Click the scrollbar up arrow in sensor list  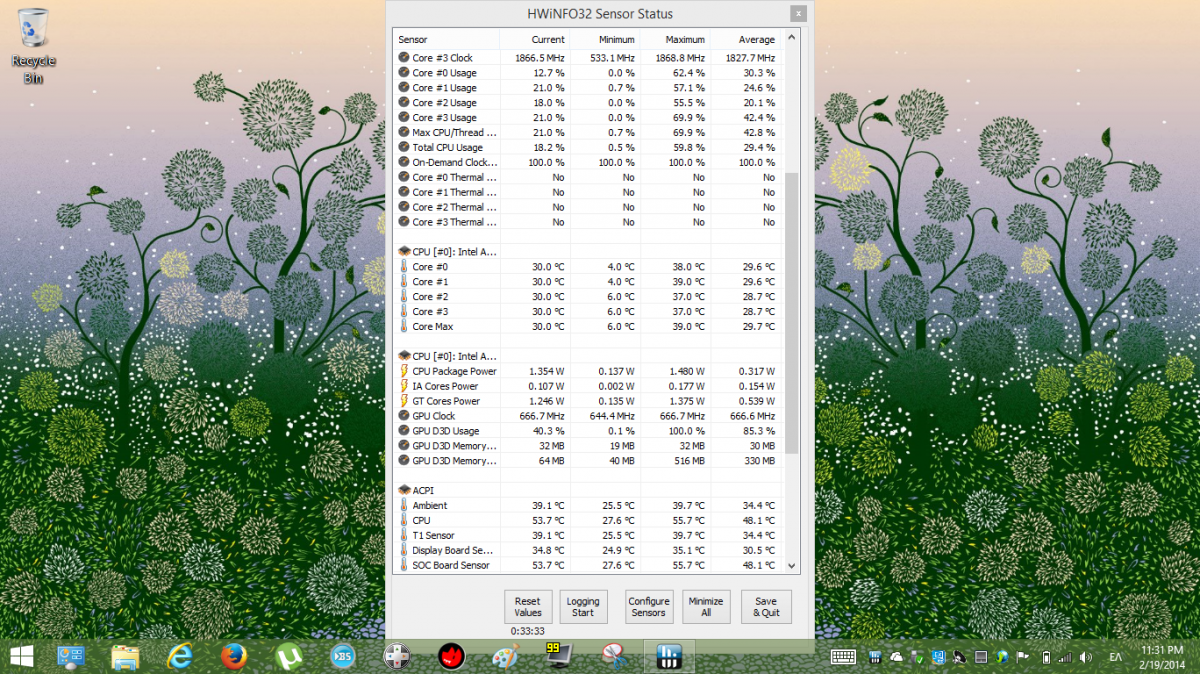tap(792, 37)
